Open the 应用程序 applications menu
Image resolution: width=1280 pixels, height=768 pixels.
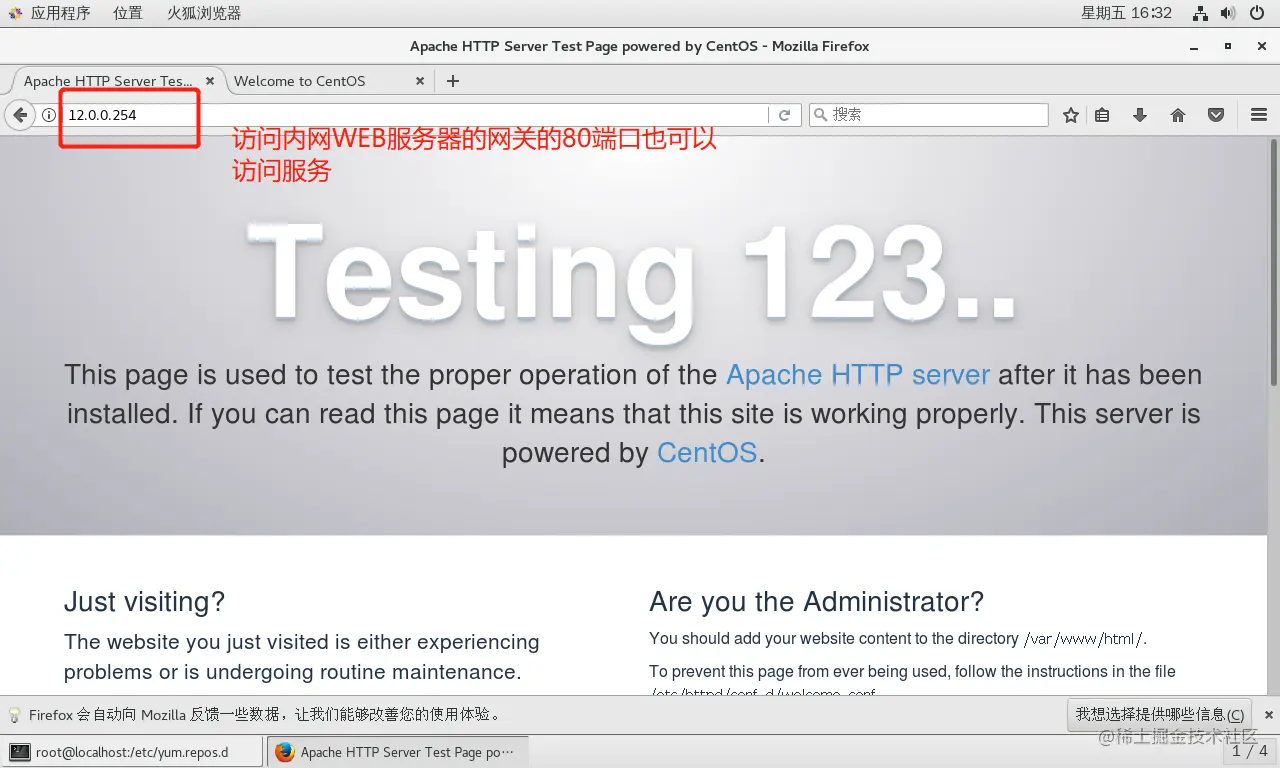pyautogui.click(x=60, y=13)
